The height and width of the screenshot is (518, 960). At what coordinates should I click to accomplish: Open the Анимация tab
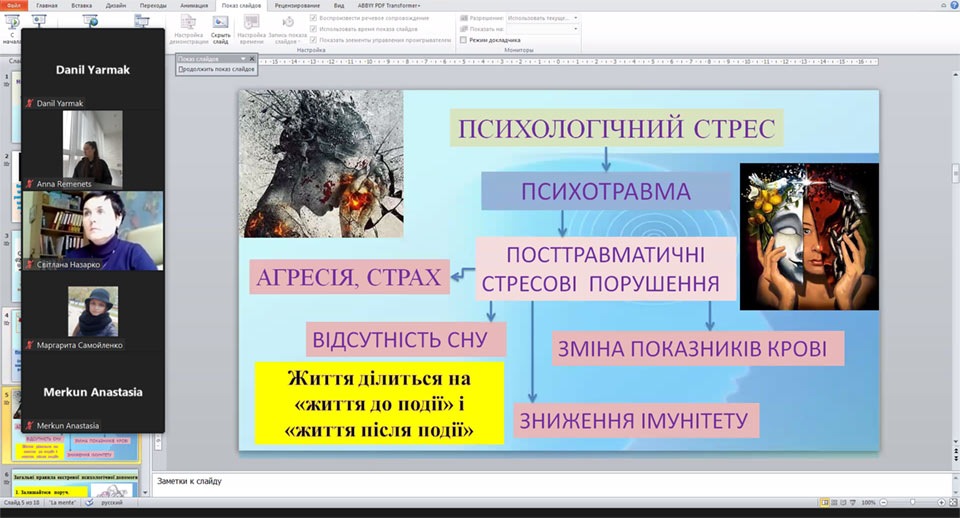pos(194,6)
